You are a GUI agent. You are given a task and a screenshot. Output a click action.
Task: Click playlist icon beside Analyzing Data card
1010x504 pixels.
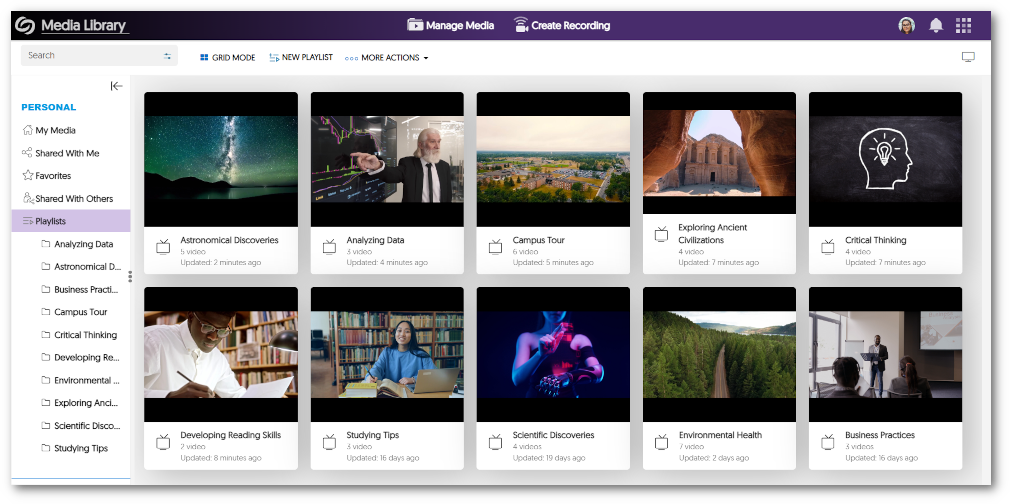[330, 247]
